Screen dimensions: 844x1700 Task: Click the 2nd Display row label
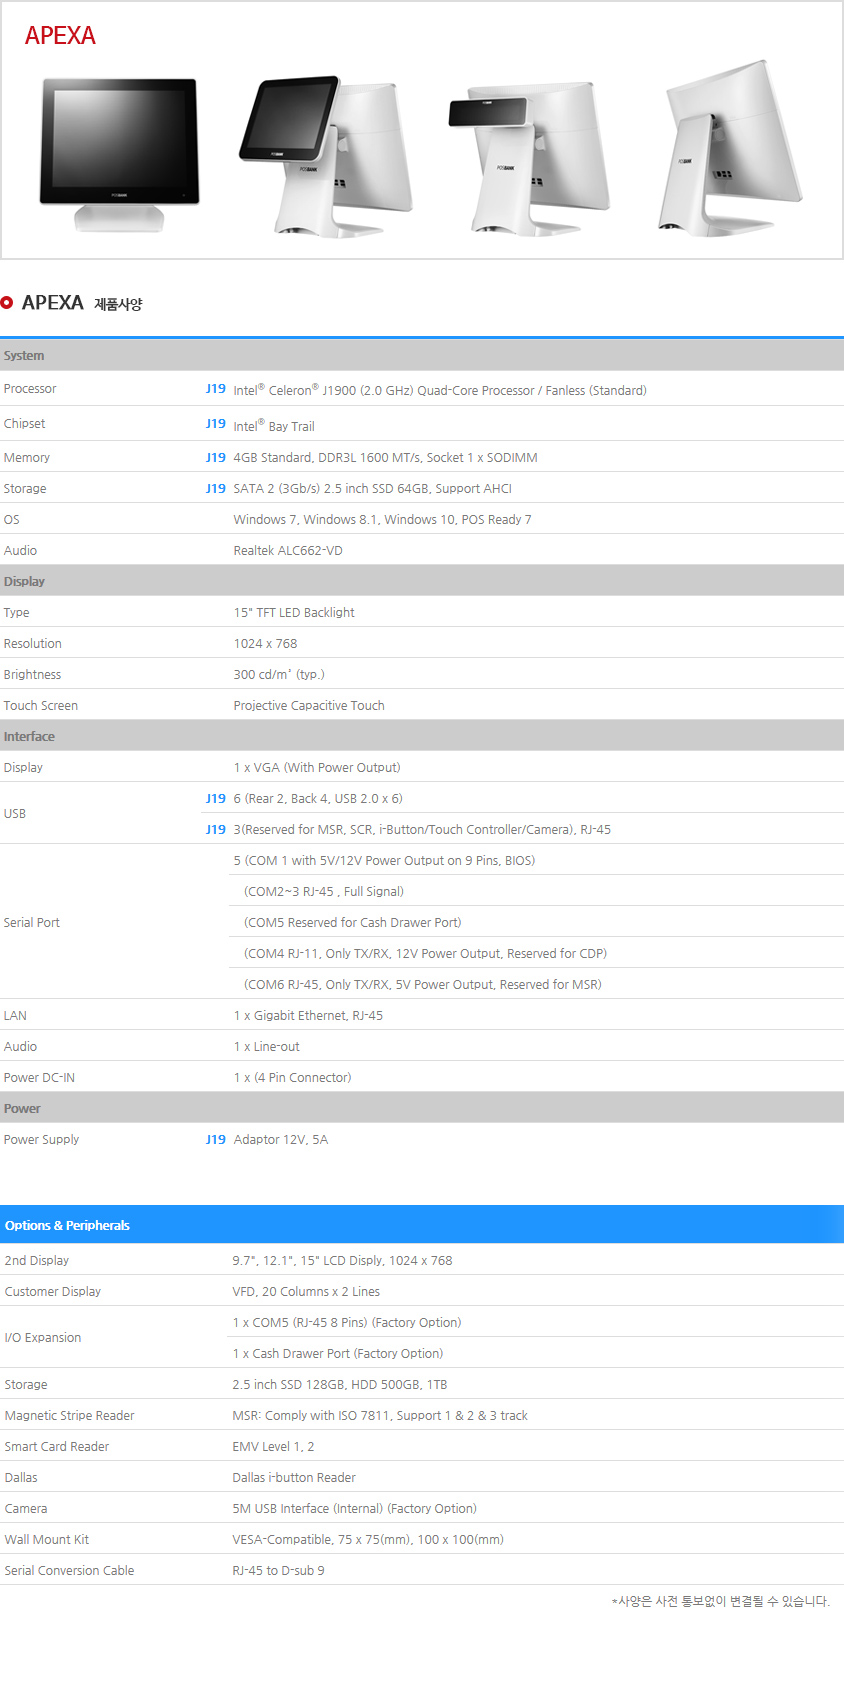pyautogui.click(x=37, y=1261)
